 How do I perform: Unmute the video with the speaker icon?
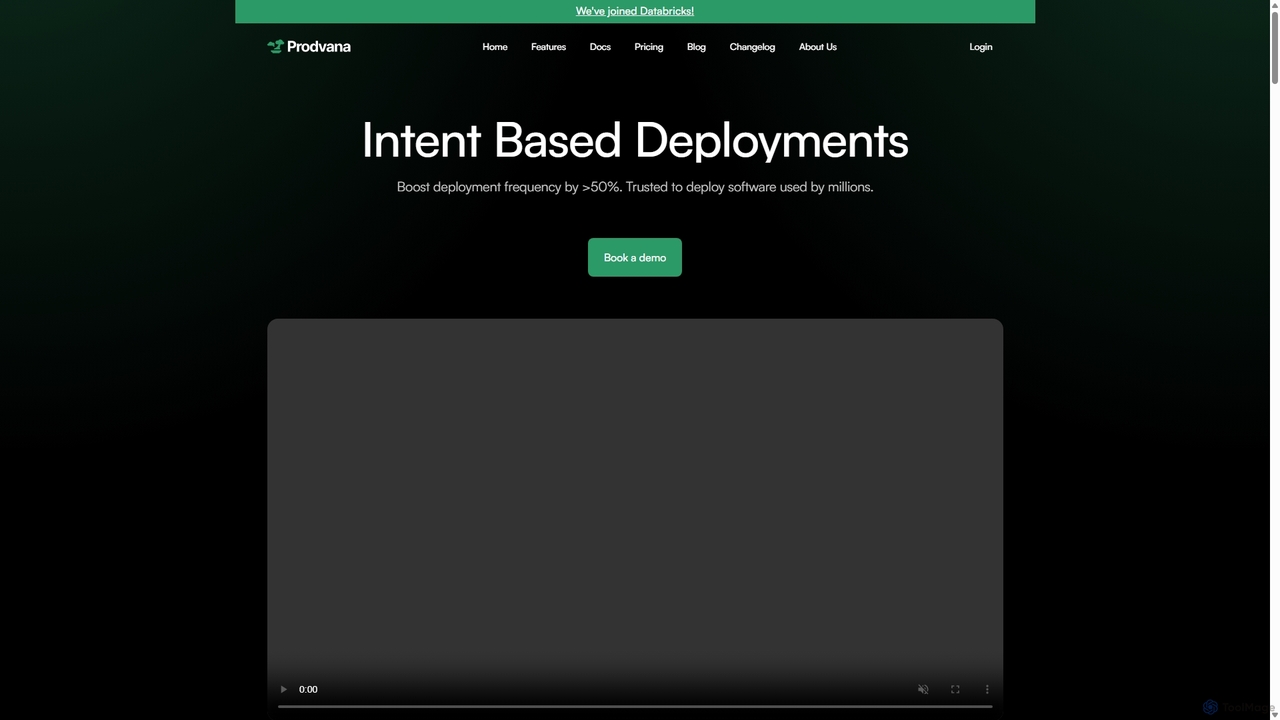[923, 689]
